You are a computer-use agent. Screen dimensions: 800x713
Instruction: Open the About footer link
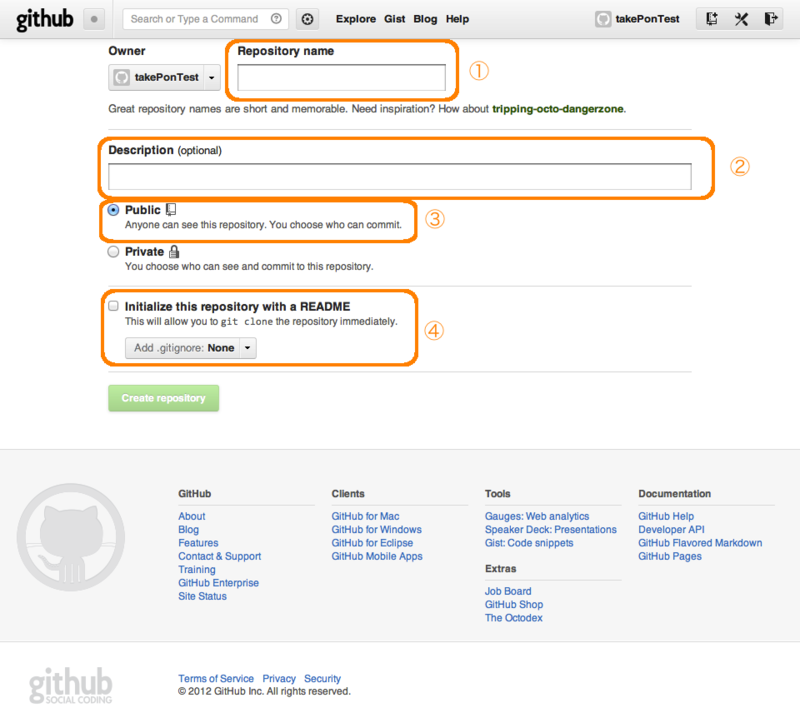[x=192, y=517]
